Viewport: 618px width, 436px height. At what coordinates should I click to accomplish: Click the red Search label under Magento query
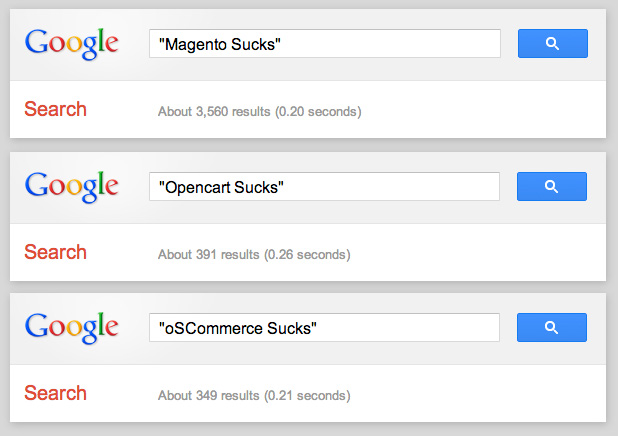pyautogui.click(x=55, y=110)
